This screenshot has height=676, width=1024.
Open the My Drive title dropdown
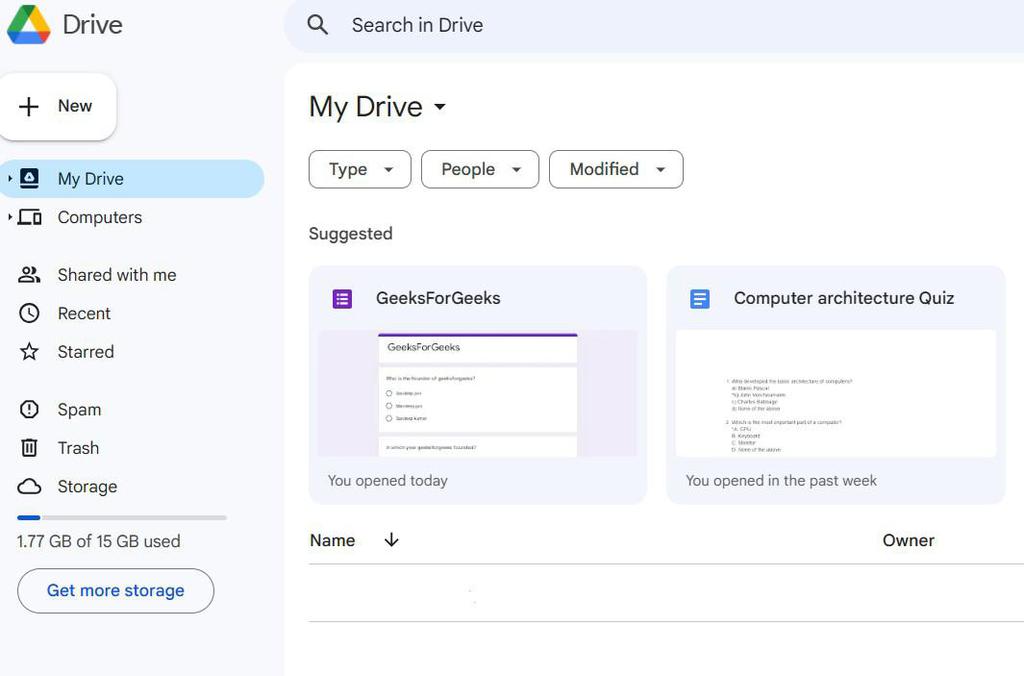439,107
